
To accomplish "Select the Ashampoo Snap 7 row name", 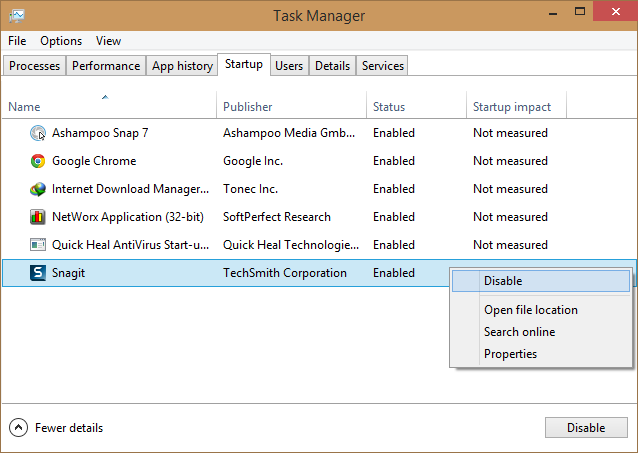I will pos(100,133).
